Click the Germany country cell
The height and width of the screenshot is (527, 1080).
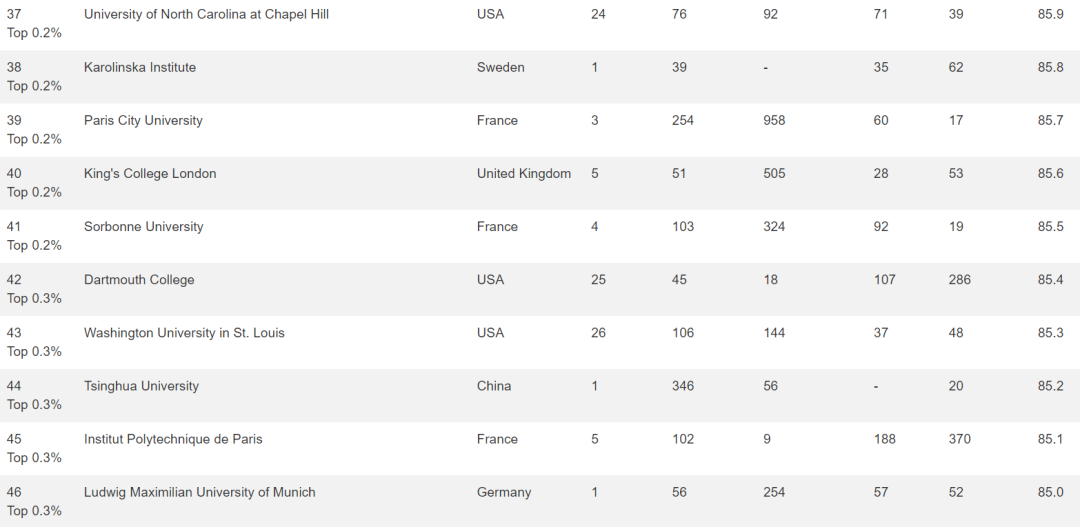503,493
